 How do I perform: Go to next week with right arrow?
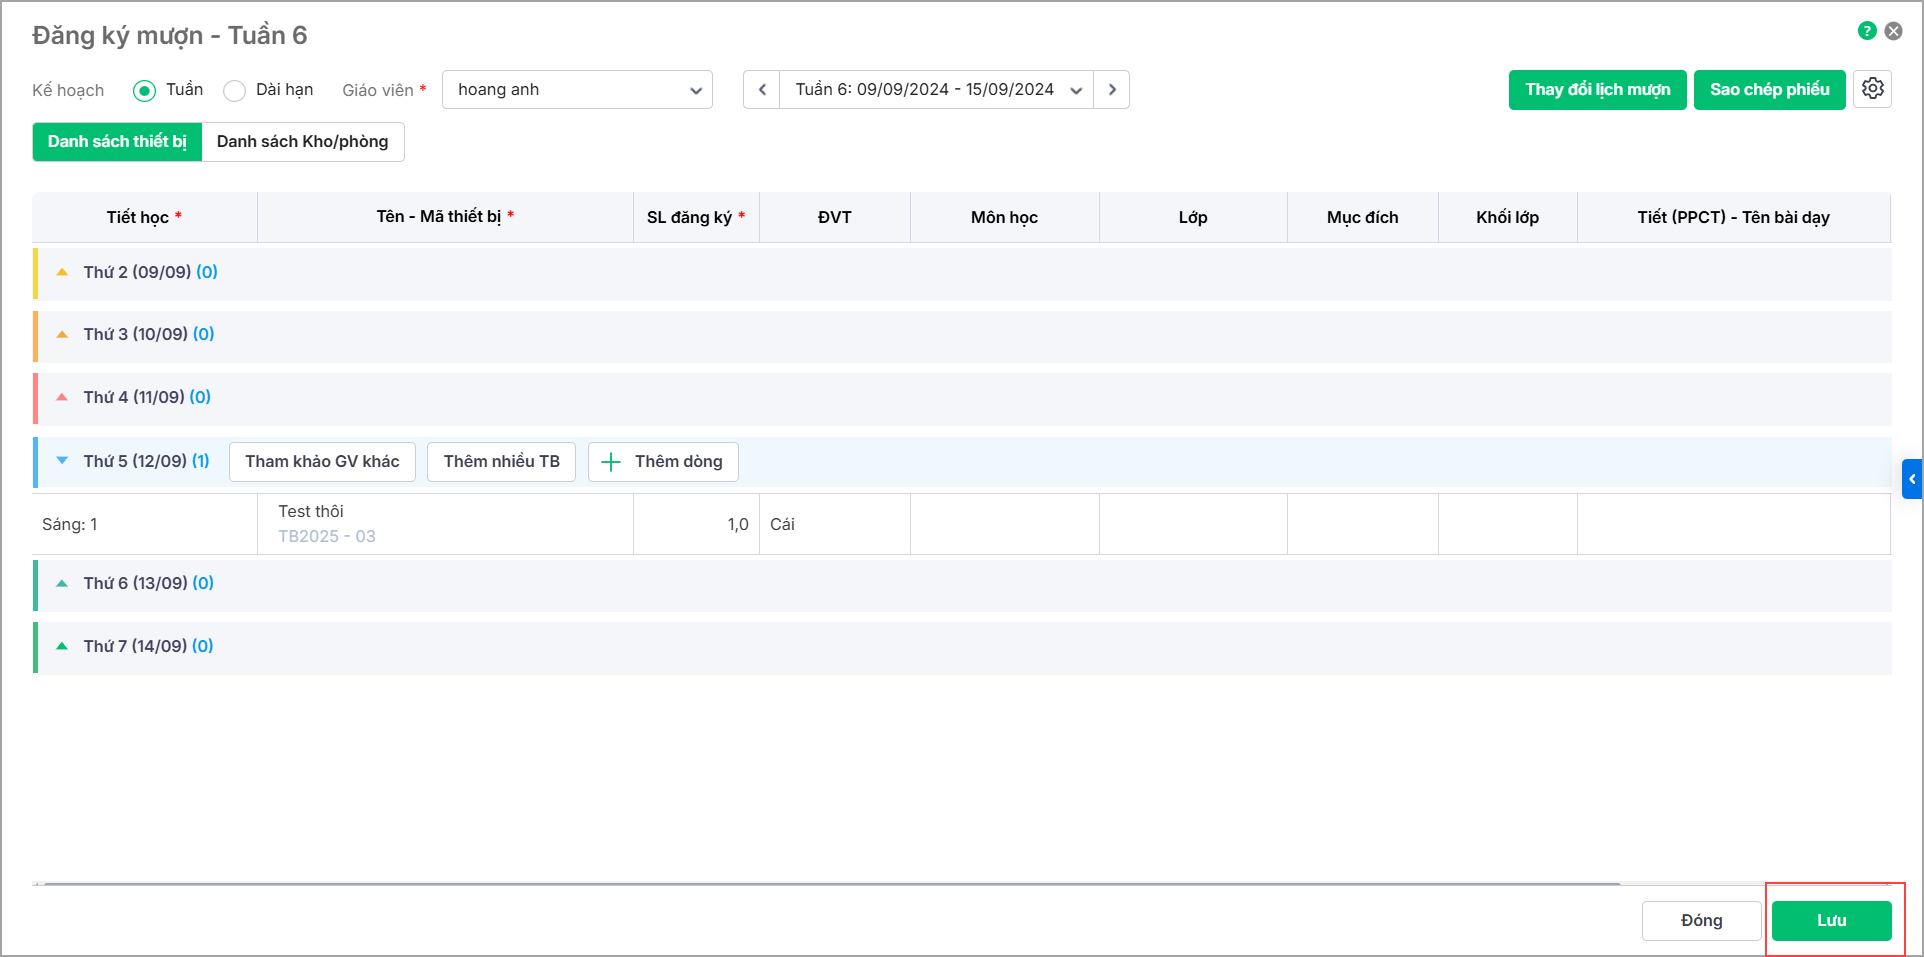[1111, 90]
